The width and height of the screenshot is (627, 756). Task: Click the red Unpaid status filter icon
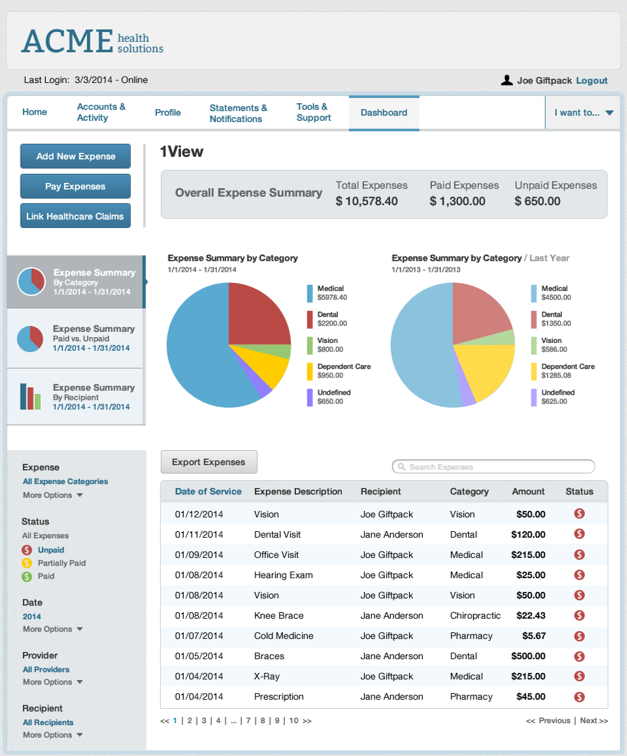27,550
